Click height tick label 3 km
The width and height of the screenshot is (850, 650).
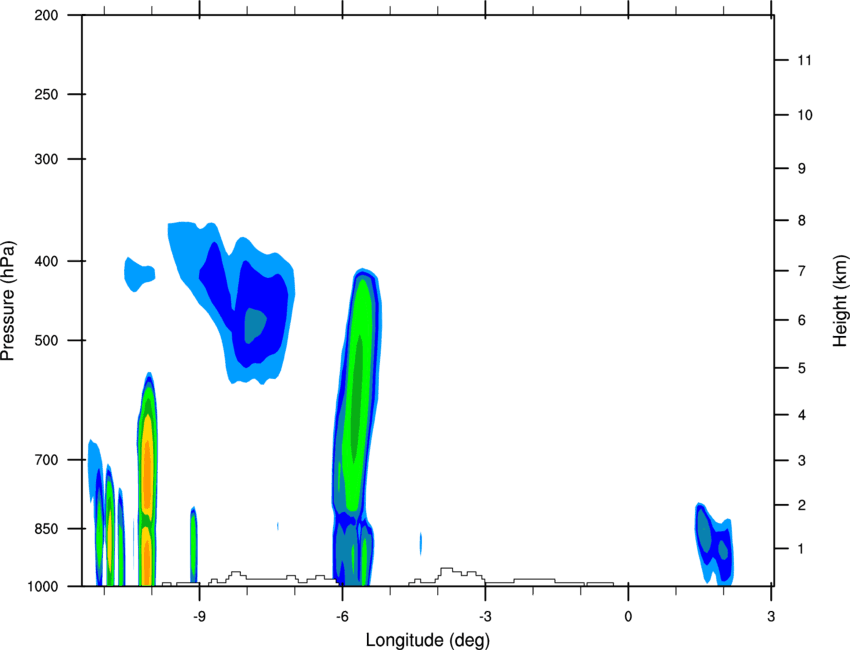coord(801,461)
